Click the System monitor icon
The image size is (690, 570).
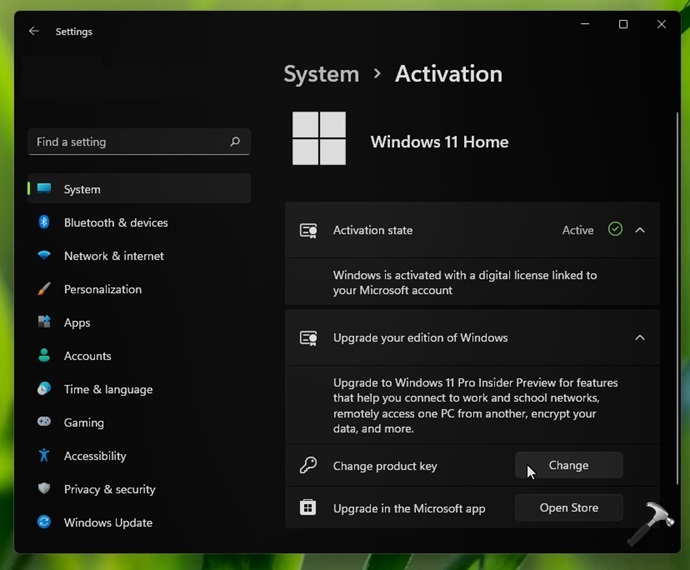tap(44, 188)
